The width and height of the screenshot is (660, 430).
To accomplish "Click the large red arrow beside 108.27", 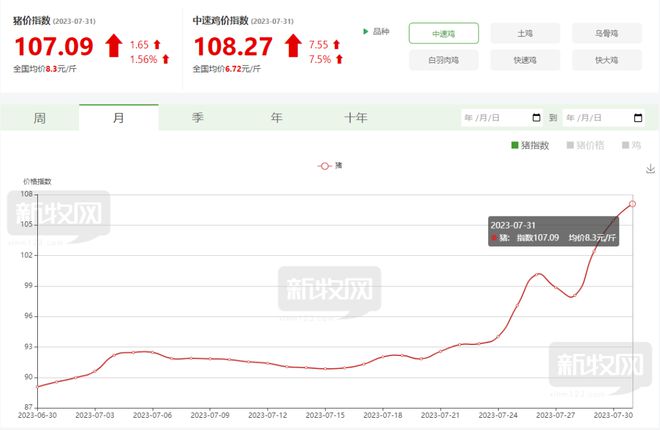I will click(293, 46).
